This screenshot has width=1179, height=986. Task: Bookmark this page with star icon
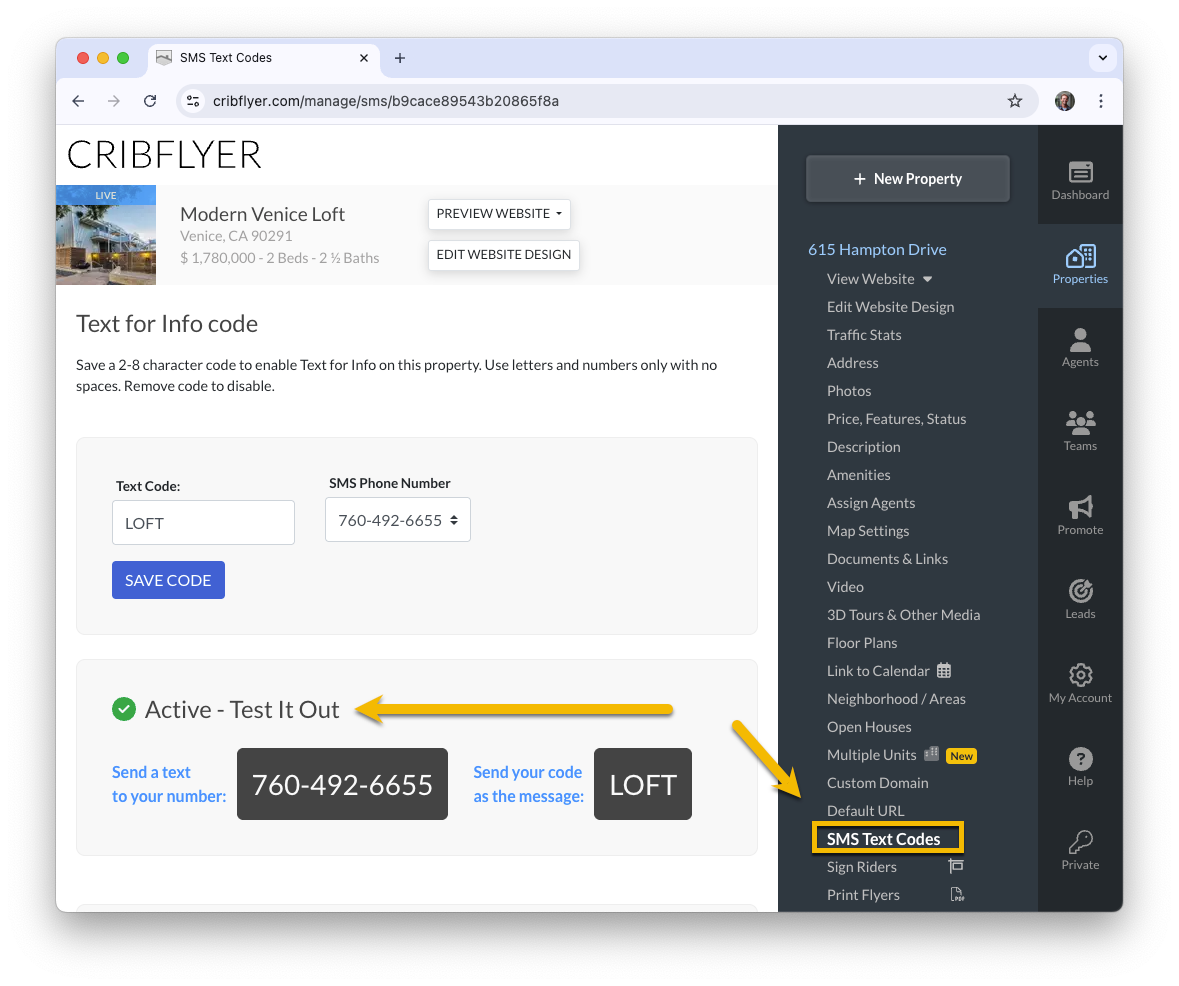[1014, 101]
